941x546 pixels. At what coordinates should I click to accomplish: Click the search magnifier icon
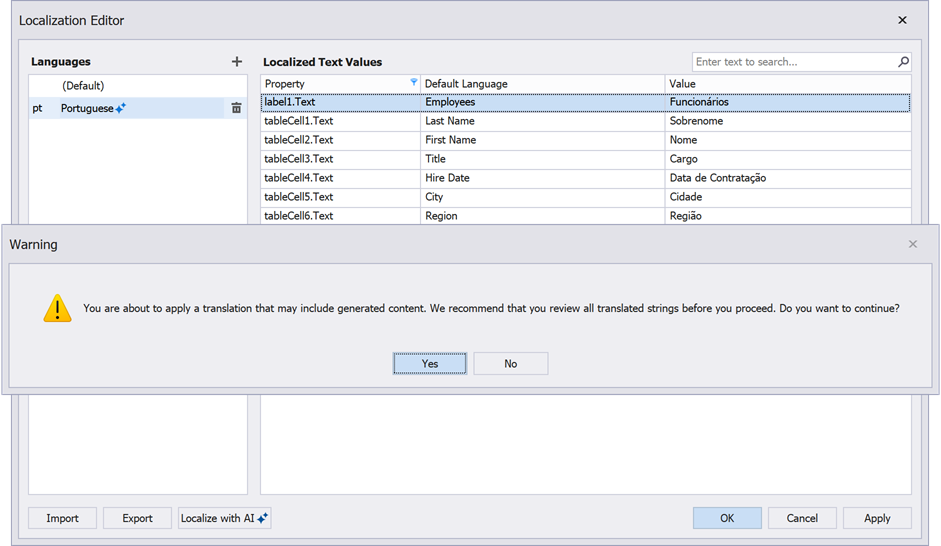click(x=903, y=62)
